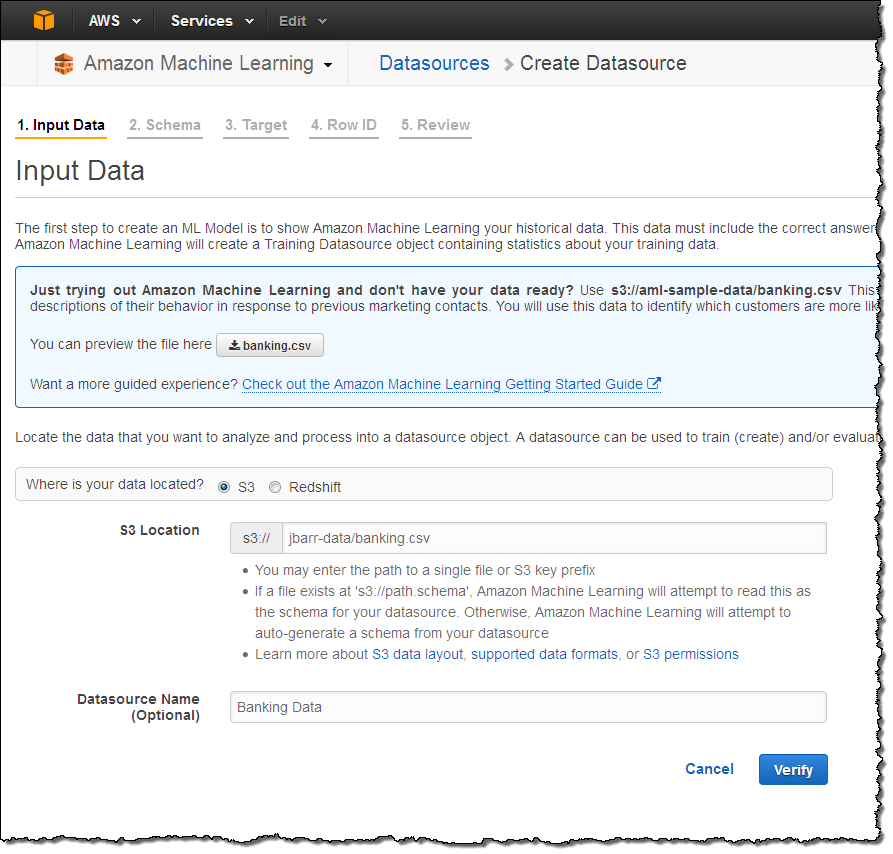Open the AWS dropdown menu
This screenshot has width=893, height=854.
pyautogui.click(x=114, y=21)
